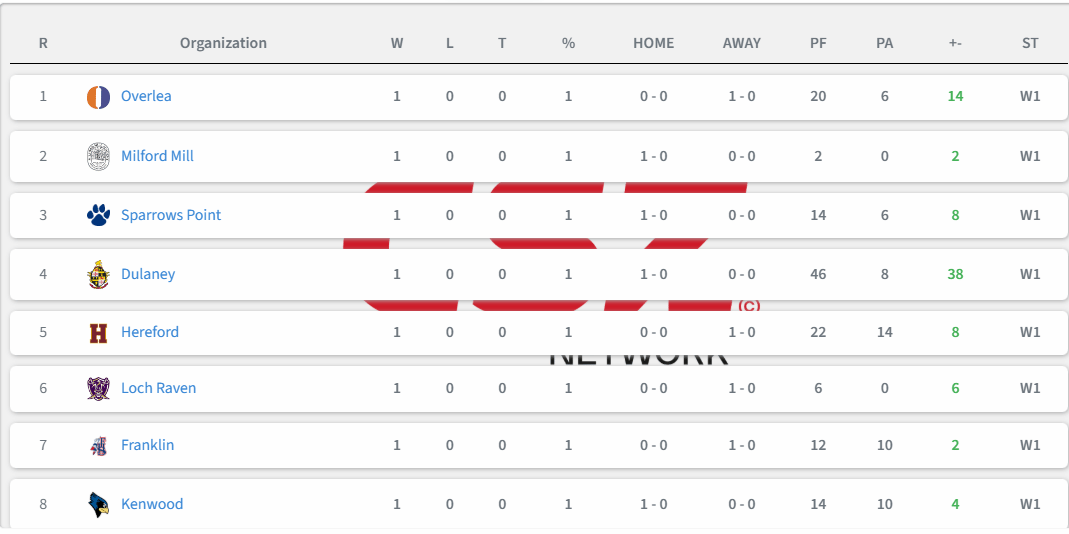The height and width of the screenshot is (534, 1069).
Task: Sort by the +- differential column header
Action: click(955, 43)
